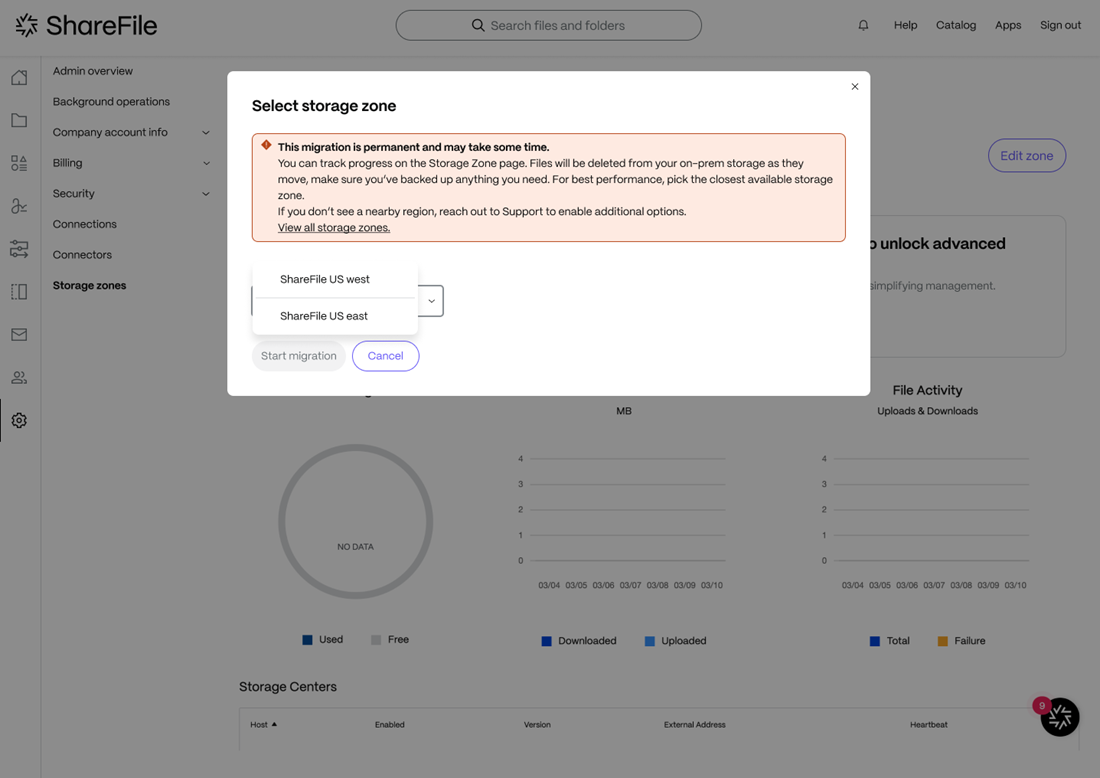Click the NO DATA donut chart
1100x778 pixels.
(356, 521)
